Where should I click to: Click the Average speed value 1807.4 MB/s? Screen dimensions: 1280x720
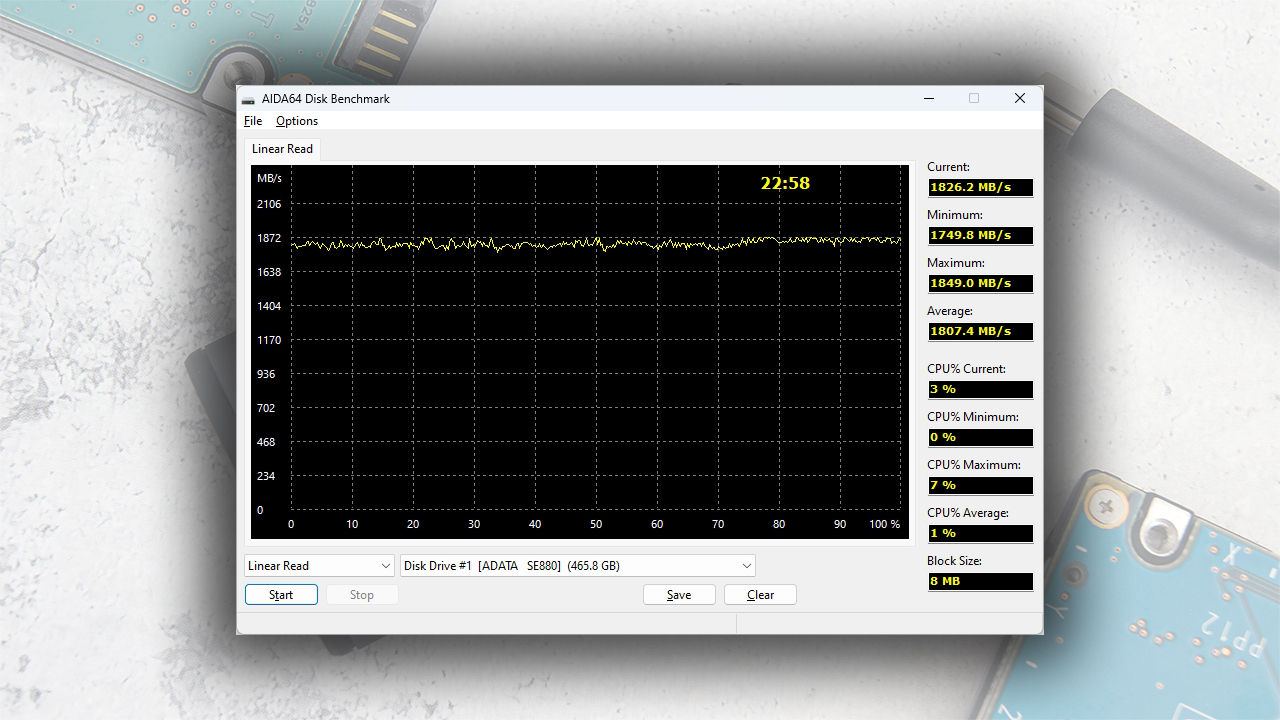980,331
